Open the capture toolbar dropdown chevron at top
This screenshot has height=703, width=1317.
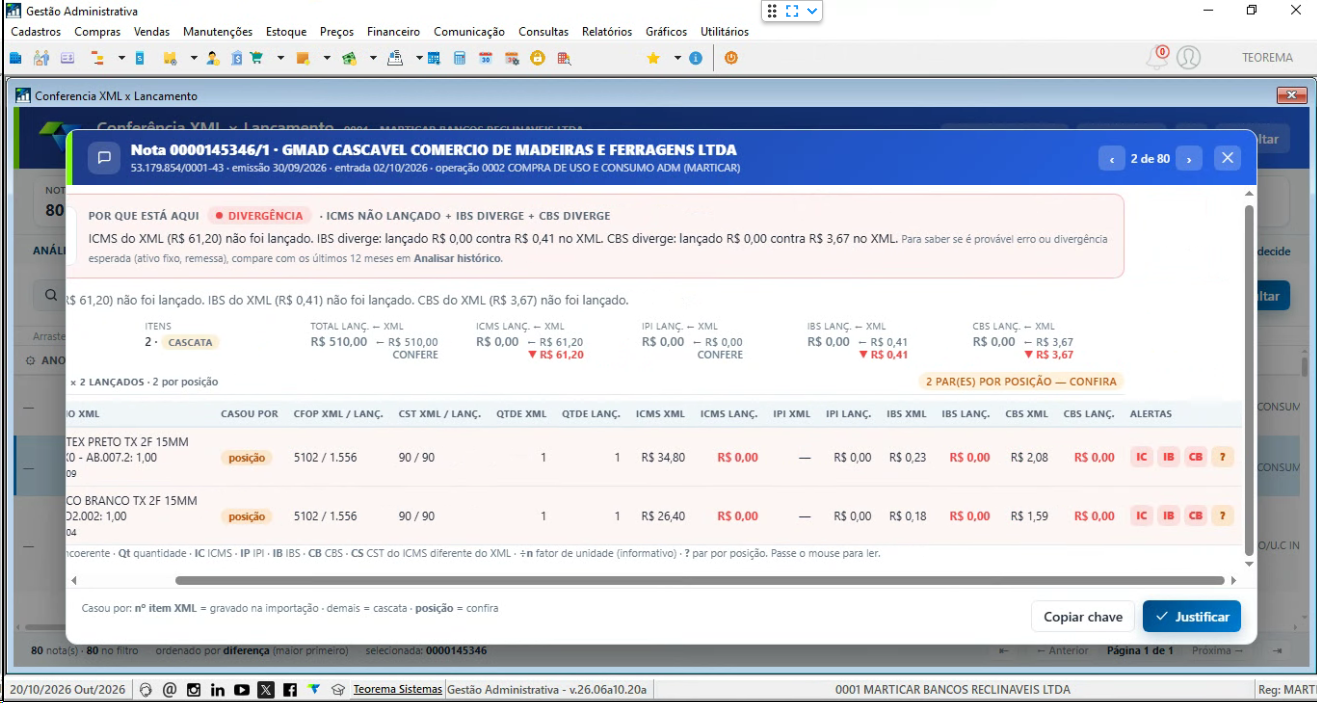(813, 11)
